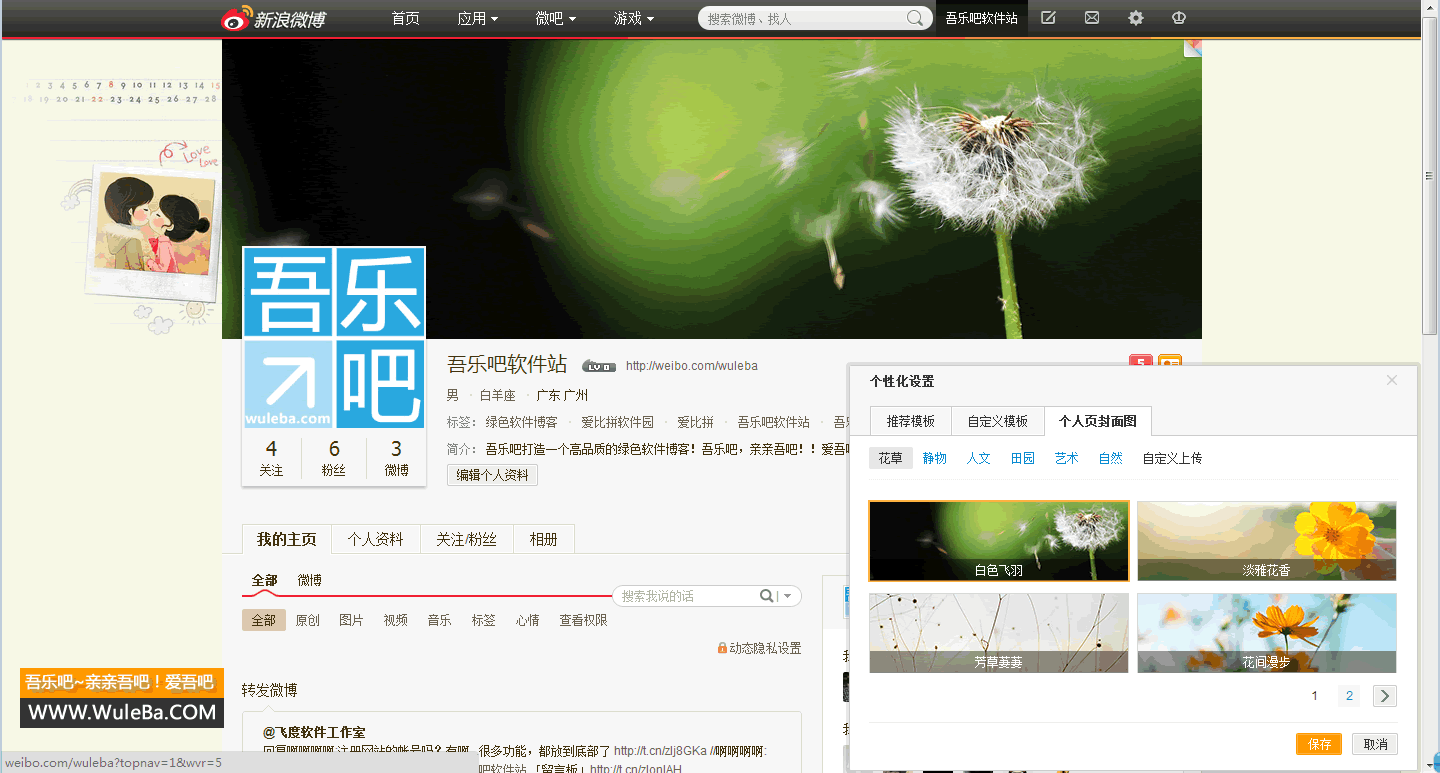Filter posts by 音乐

click(x=440, y=620)
